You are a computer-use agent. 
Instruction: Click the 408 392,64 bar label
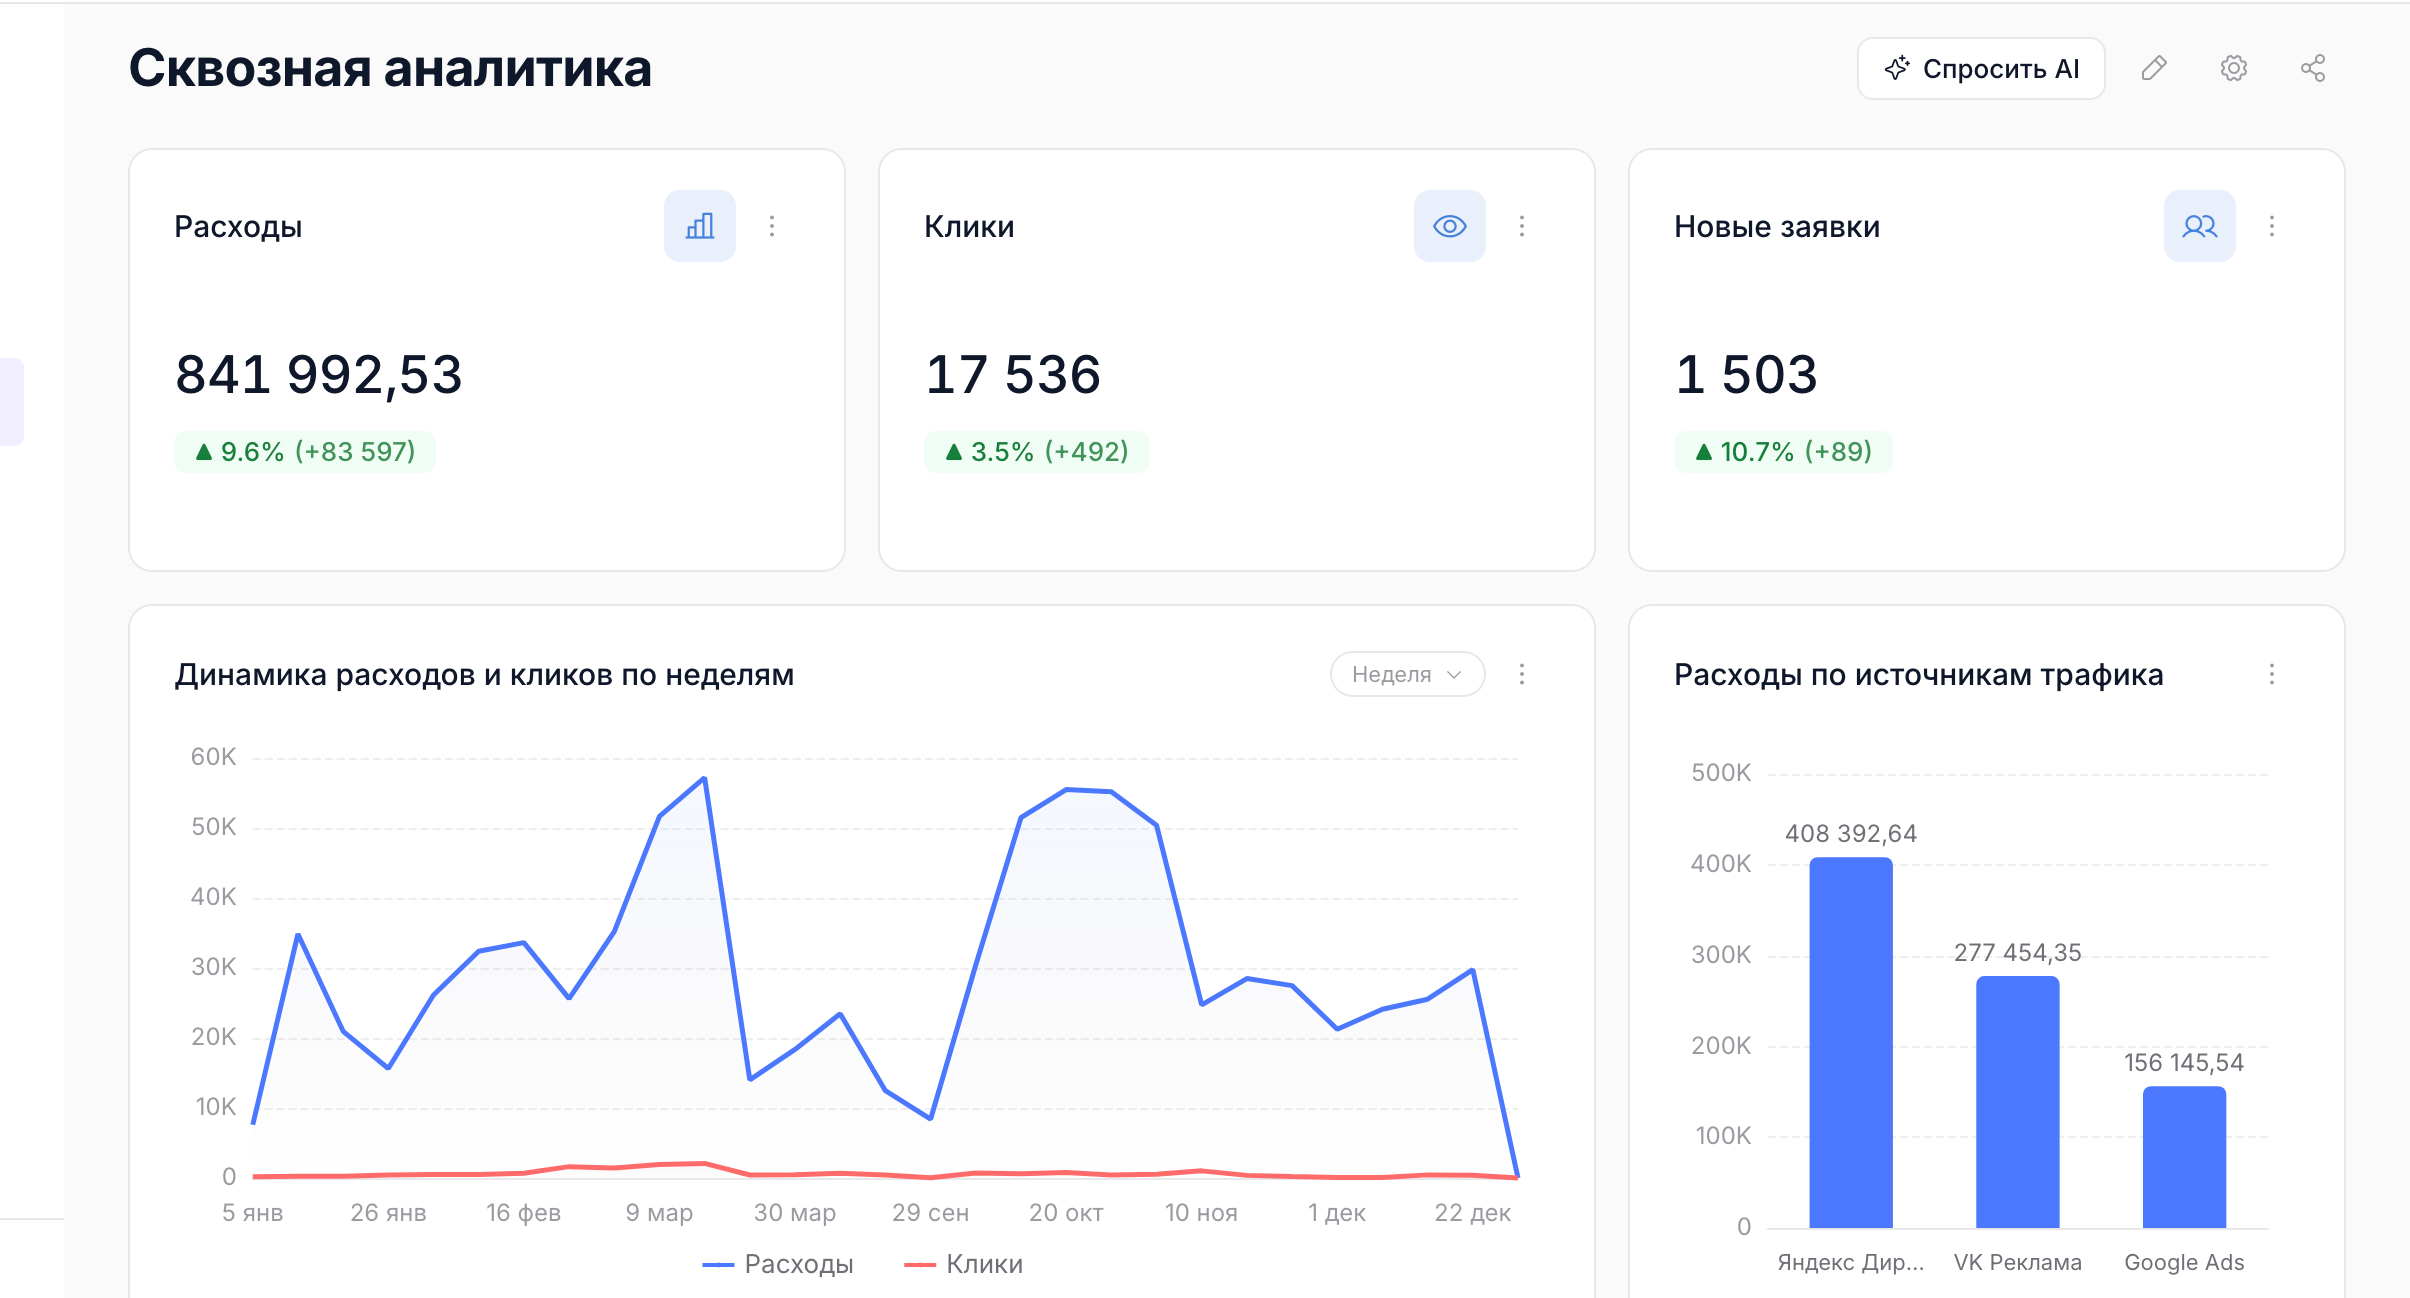1851,834
